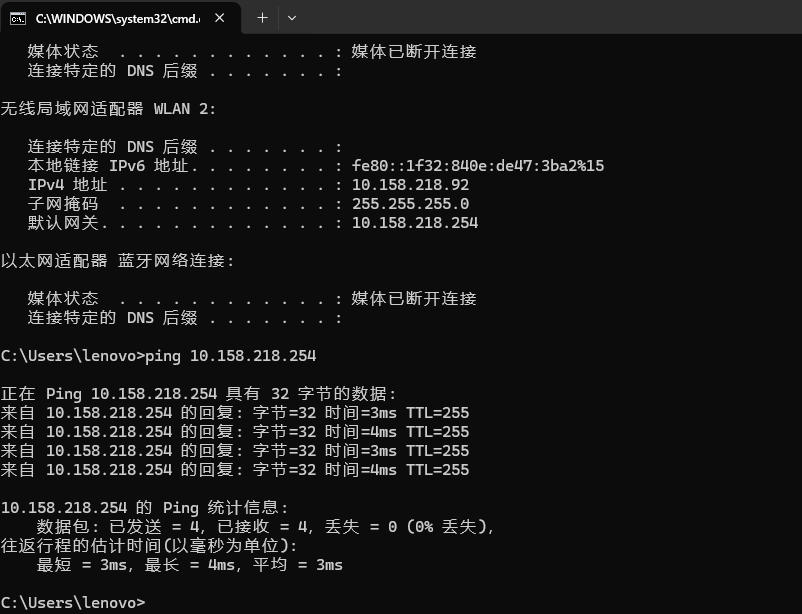Click the first ping reply line
This screenshot has height=614, width=802.
click(x=234, y=413)
